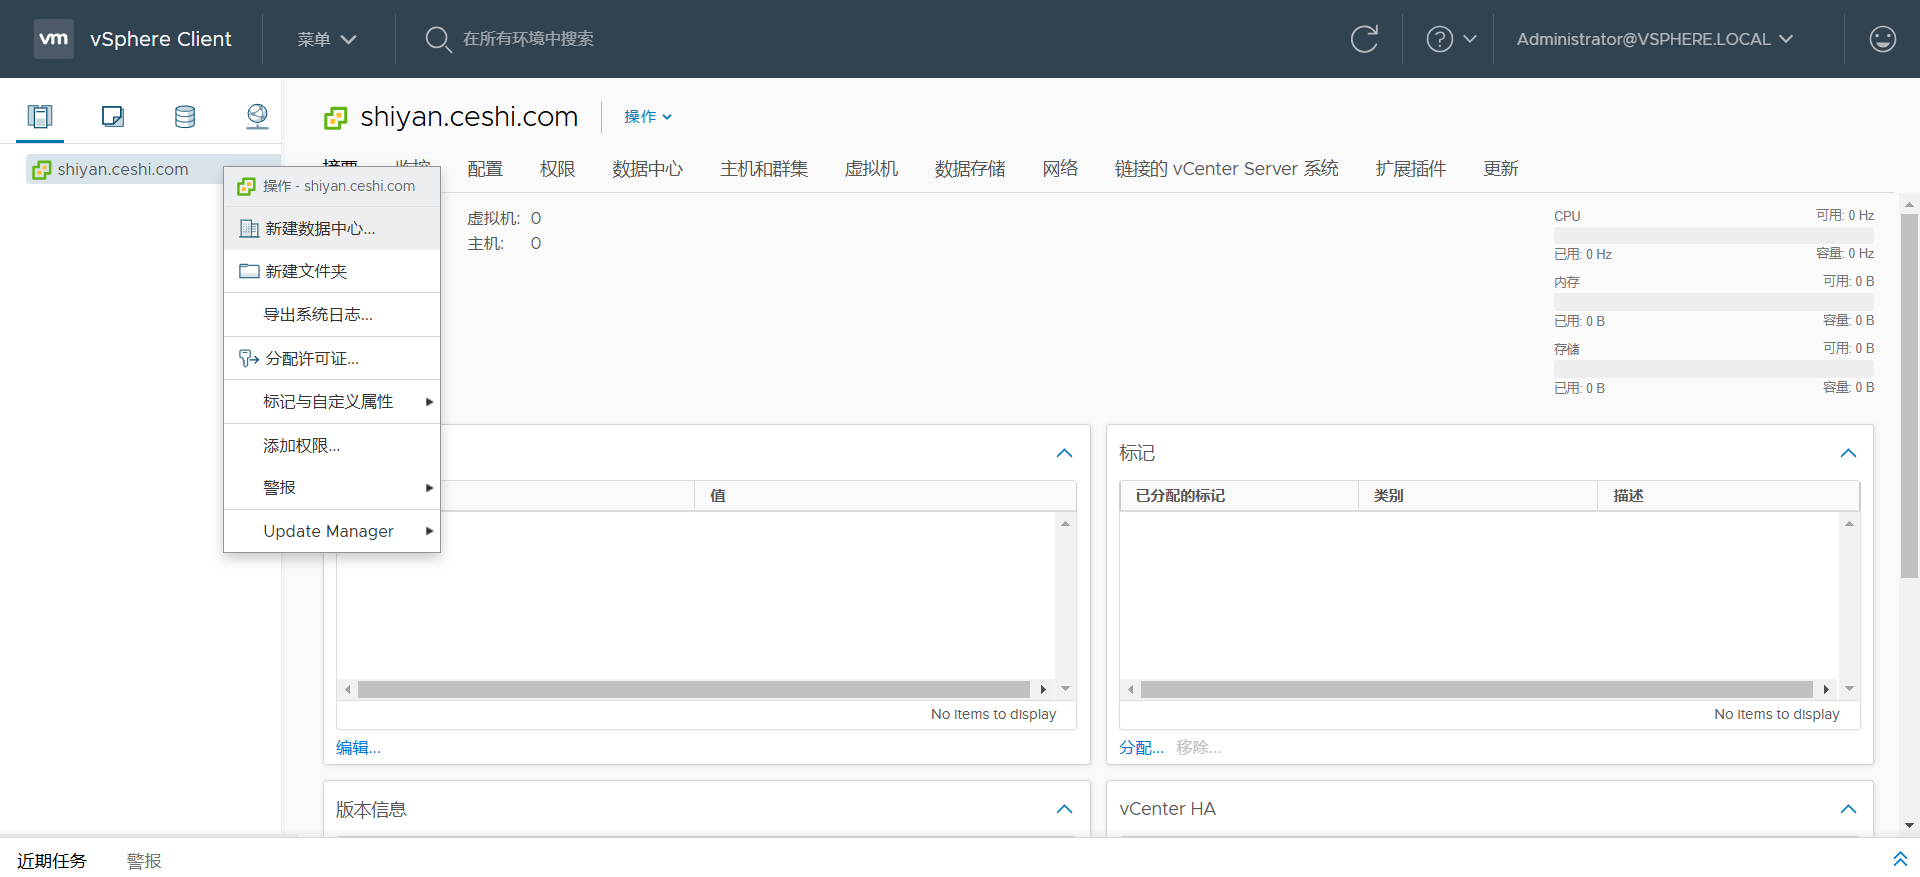The image size is (1920, 877).
Task: Click the vSphere Client title text
Action: coord(161,39)
